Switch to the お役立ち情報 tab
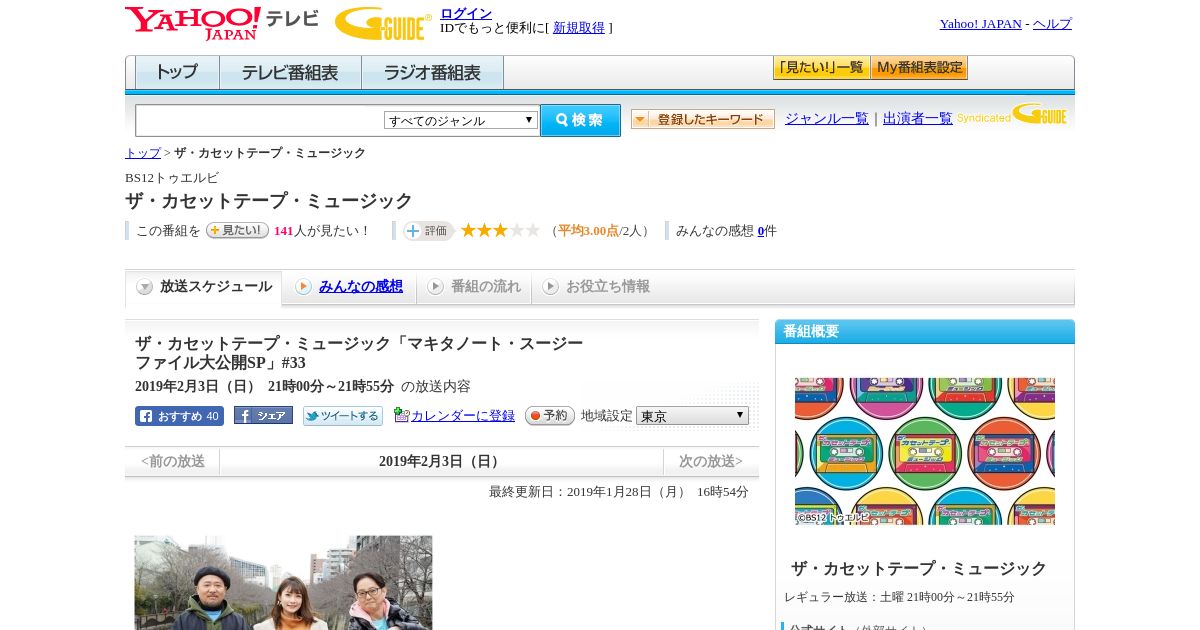 [x=596, y=287]
